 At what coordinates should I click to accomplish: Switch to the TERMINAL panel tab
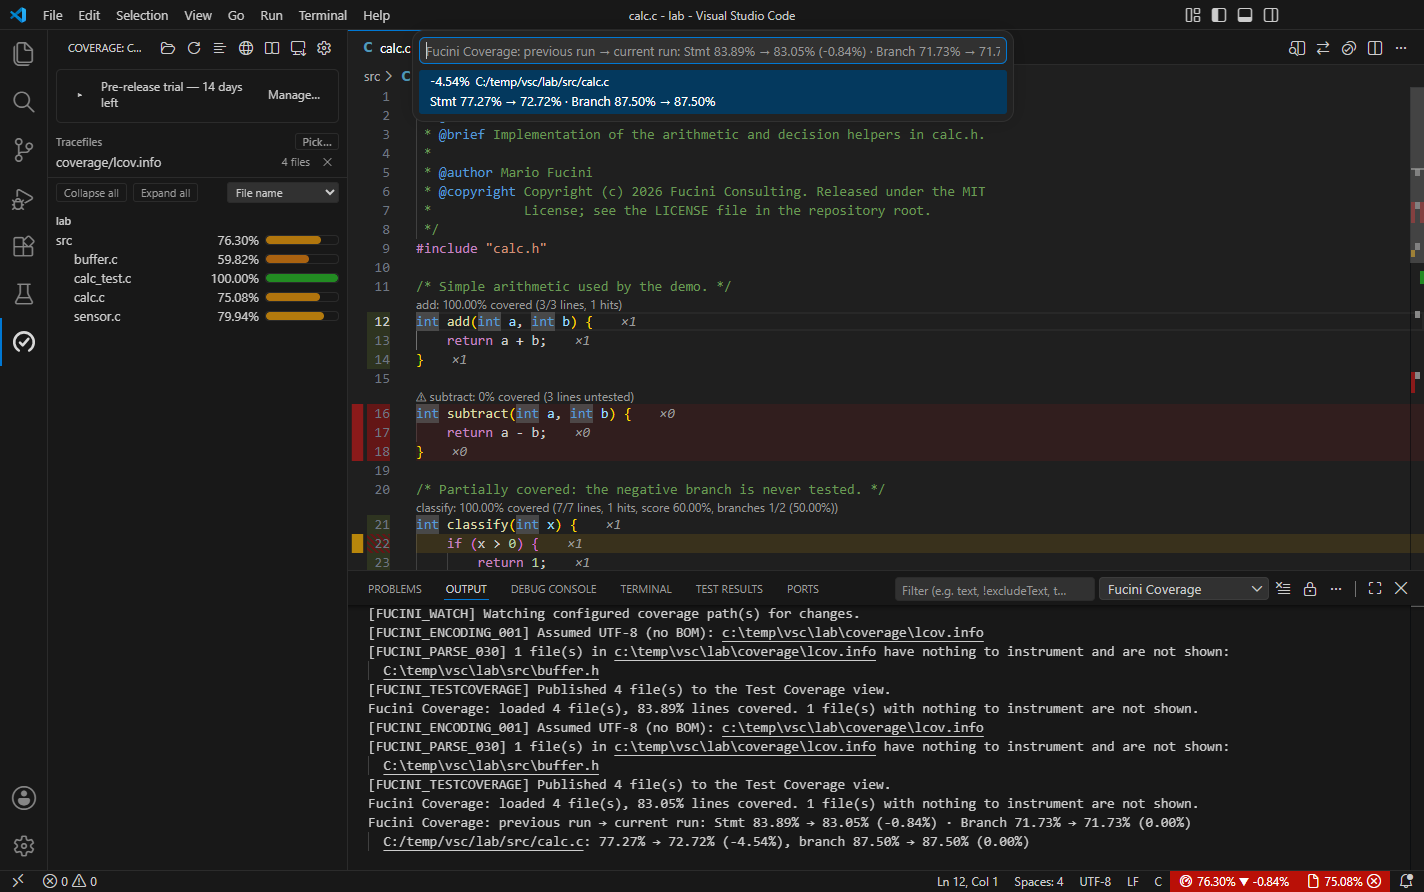click(x=646, y=589)
